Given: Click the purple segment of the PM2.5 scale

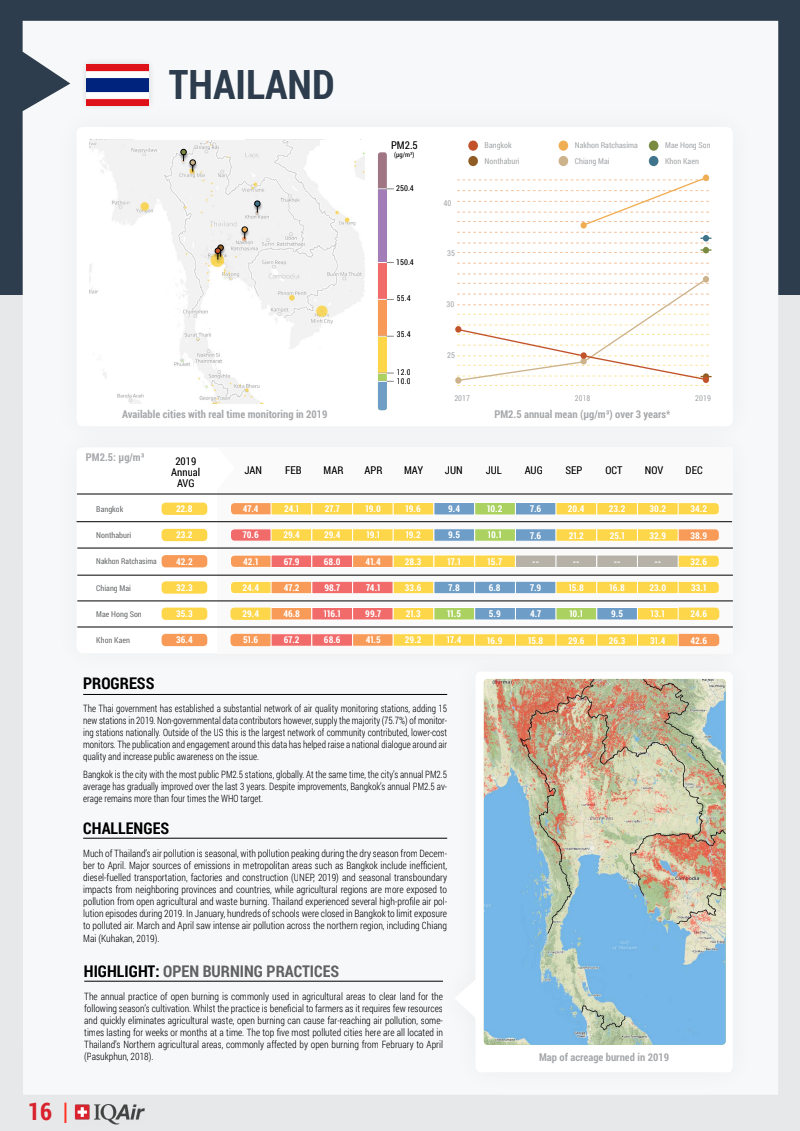Looking at the screenshot, I should click(x=383, y=225).
